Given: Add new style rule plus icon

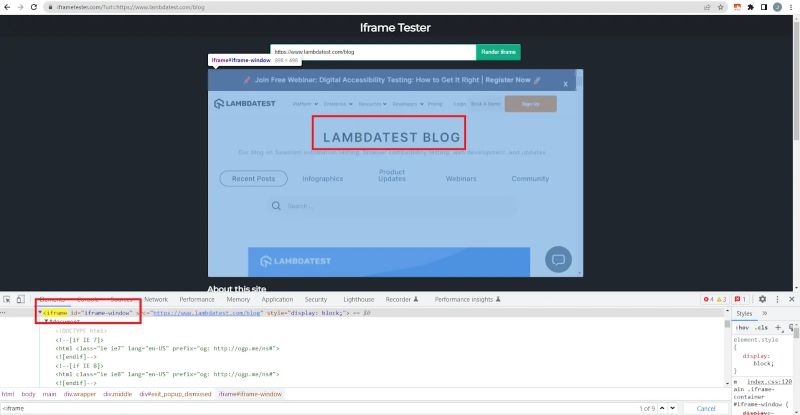Looking at the screenshot, I should (x=778, y=328).
